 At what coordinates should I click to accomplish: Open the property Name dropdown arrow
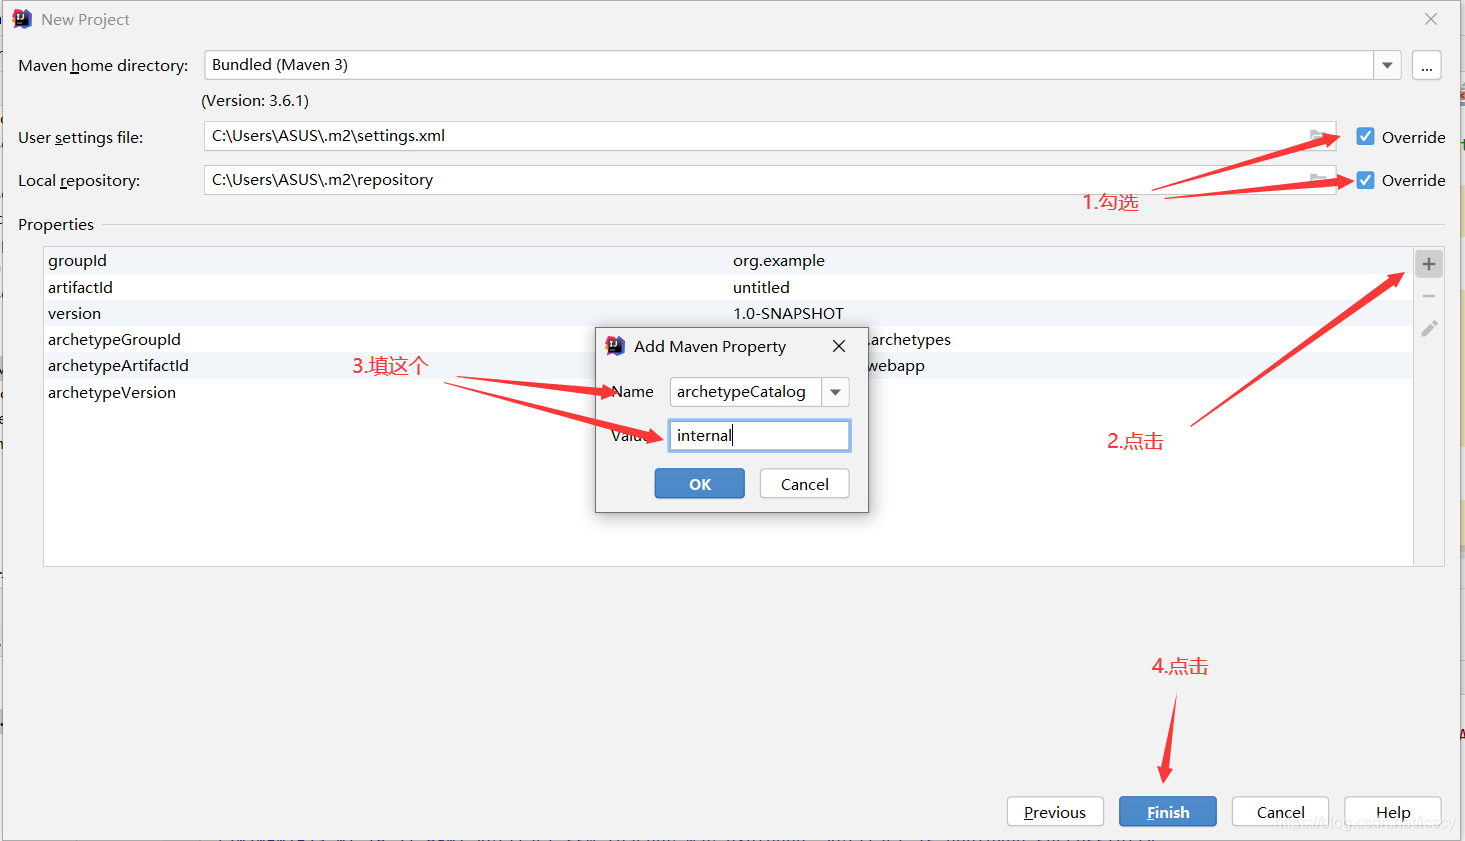pyautogui.click(x=835, y=392)
